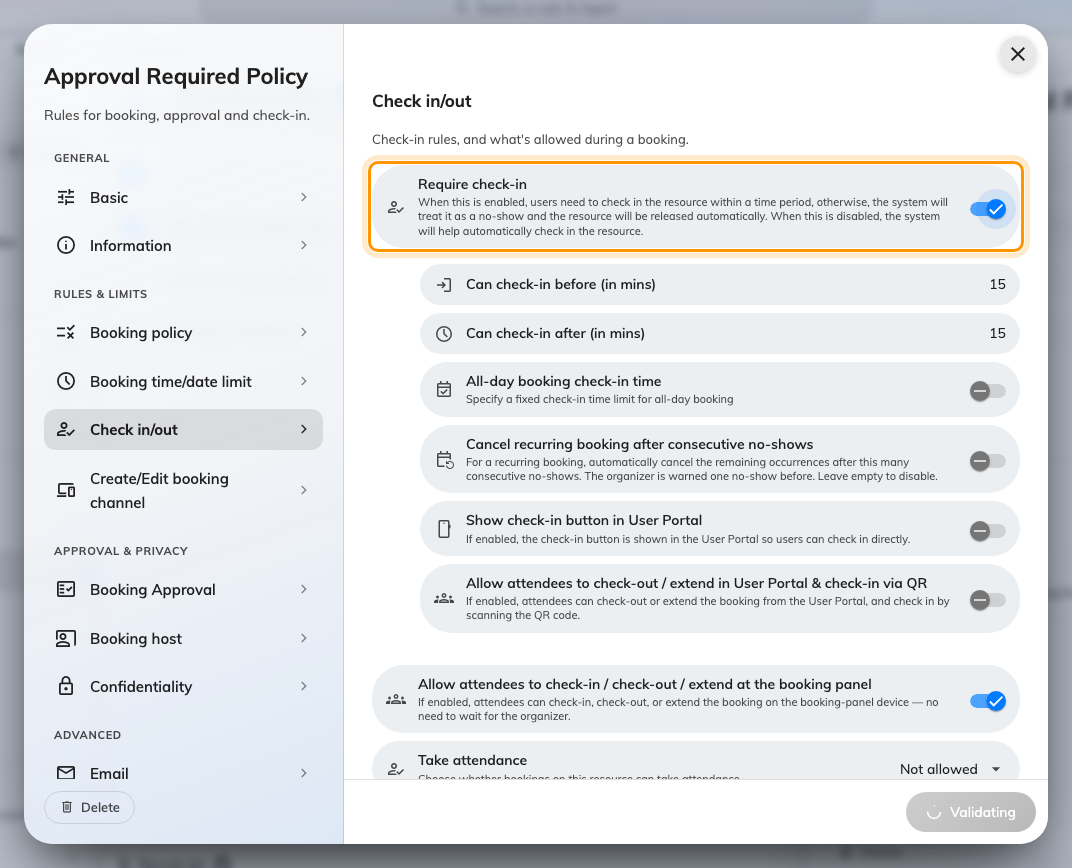Open the Take attendance Not allowed dropdown
Screen dimensions: 1072x868
(950, 769)
